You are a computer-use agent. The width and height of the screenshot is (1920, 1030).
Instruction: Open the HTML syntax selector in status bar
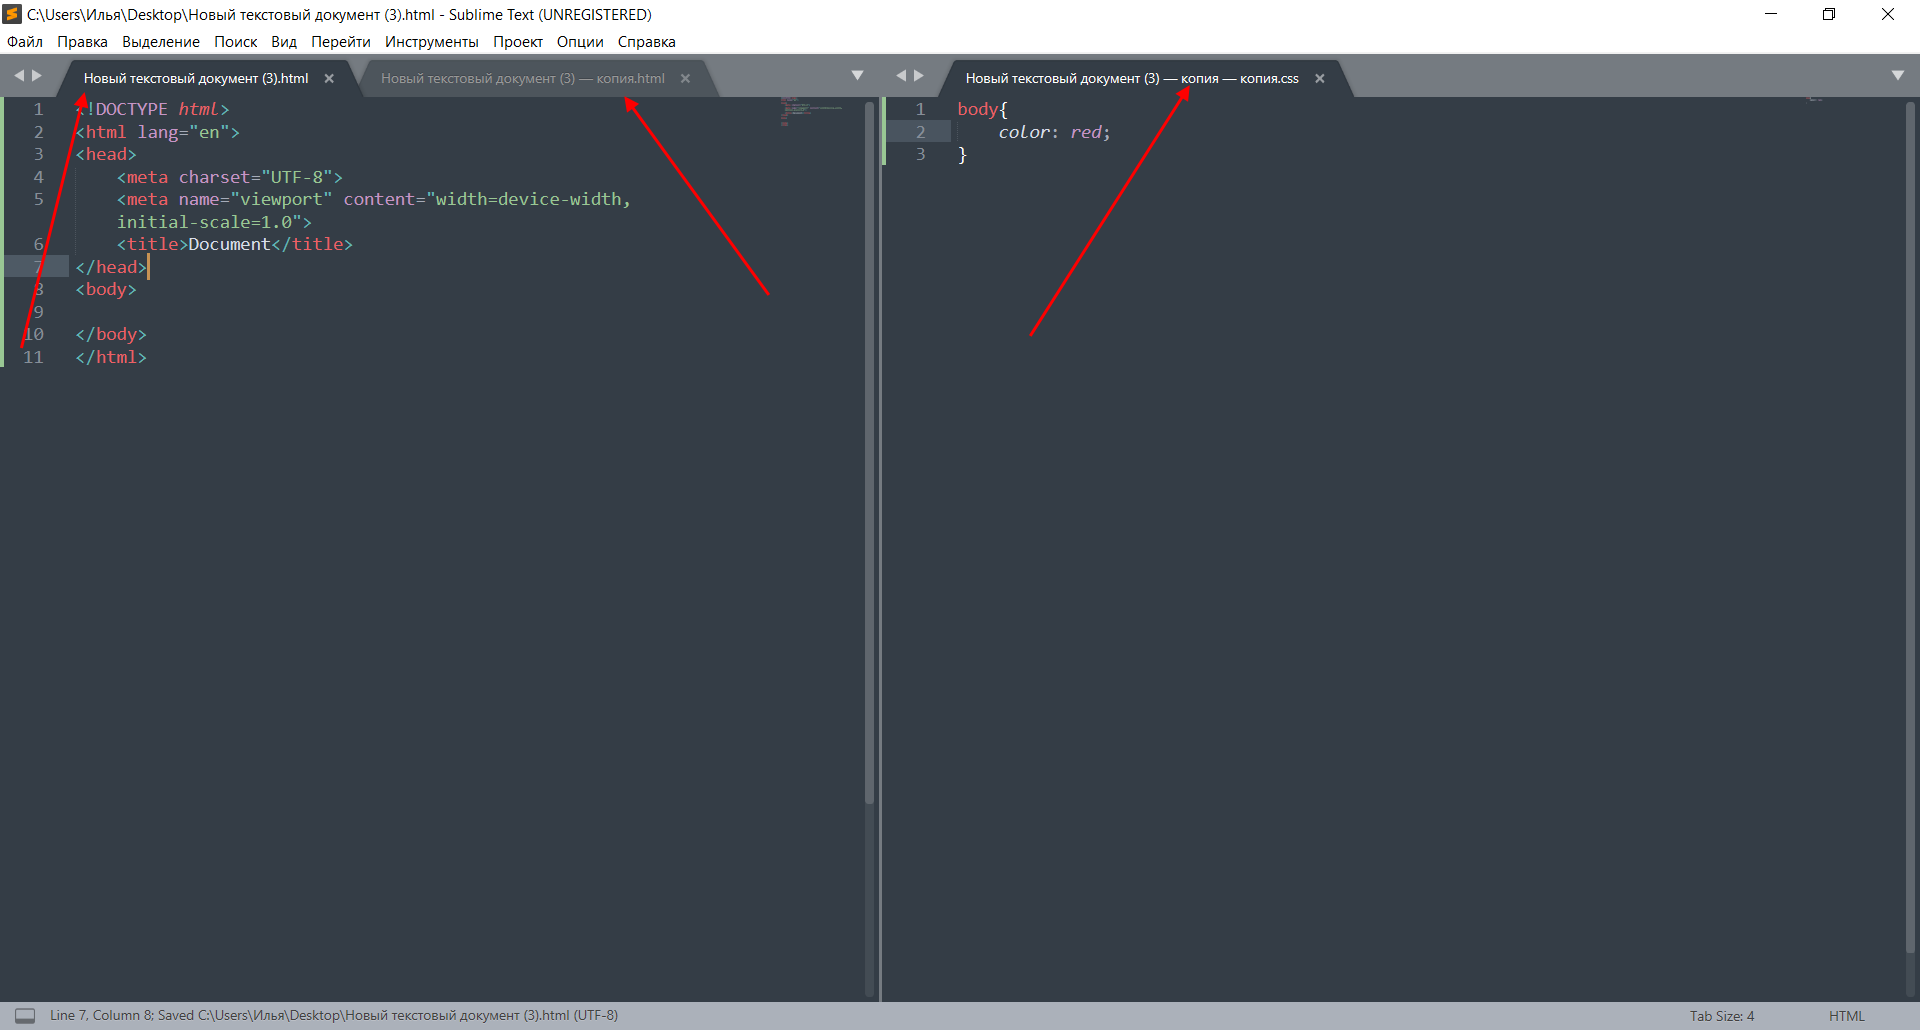click(1848, 1015)
